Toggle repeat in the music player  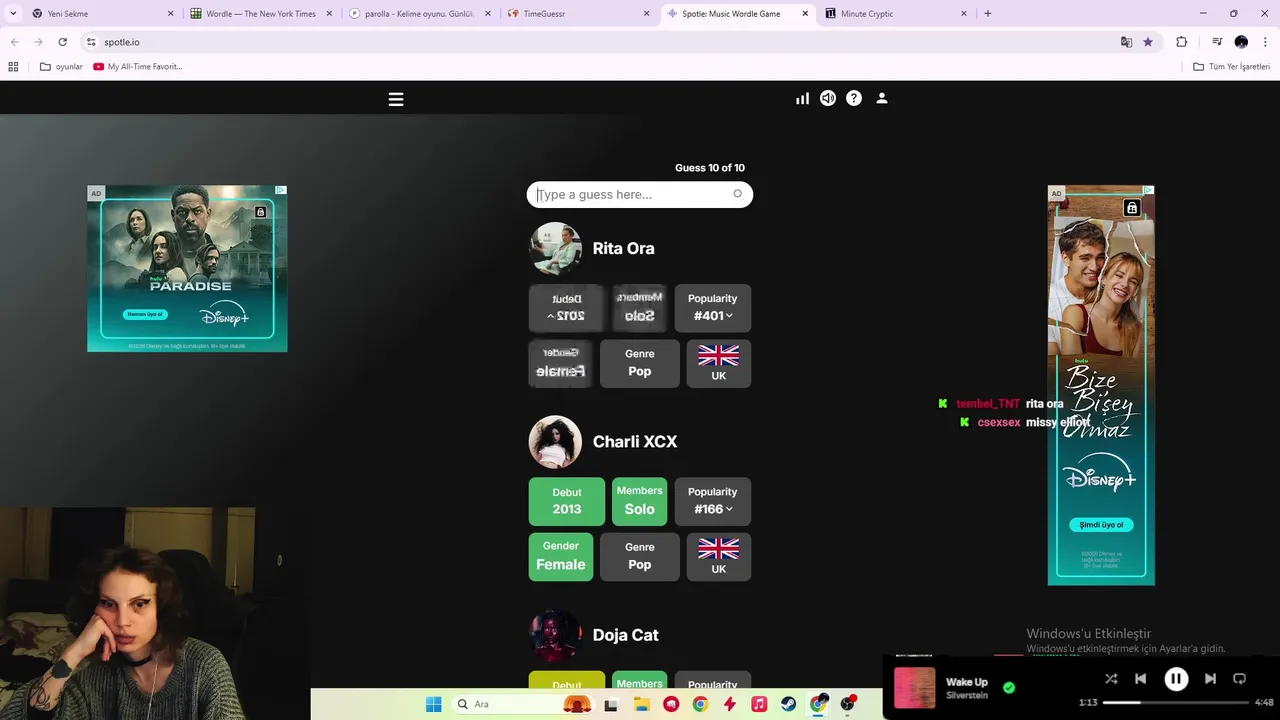click(x=1239, y=679)
